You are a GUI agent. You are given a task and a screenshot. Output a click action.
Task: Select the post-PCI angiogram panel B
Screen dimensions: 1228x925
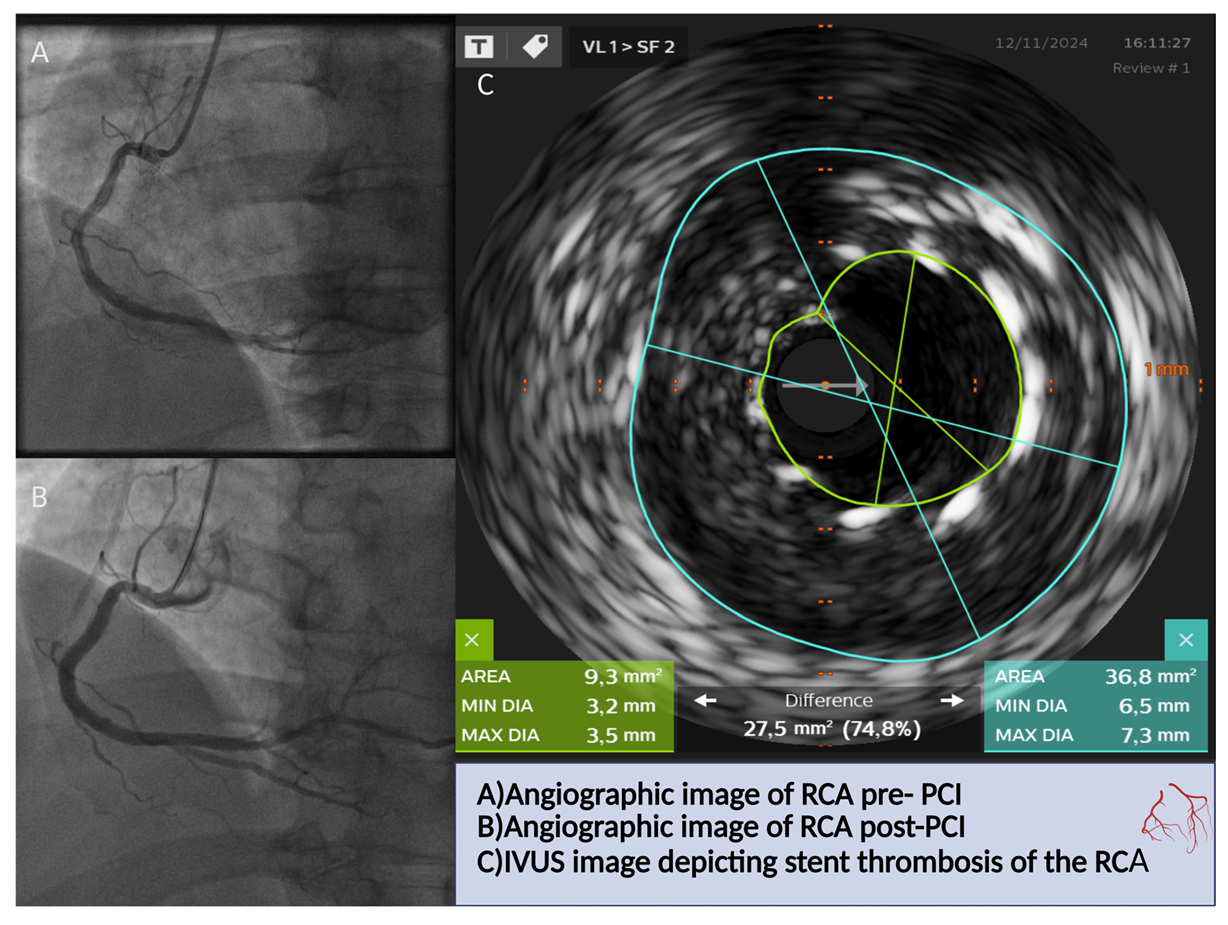click(x=235, y=680)
